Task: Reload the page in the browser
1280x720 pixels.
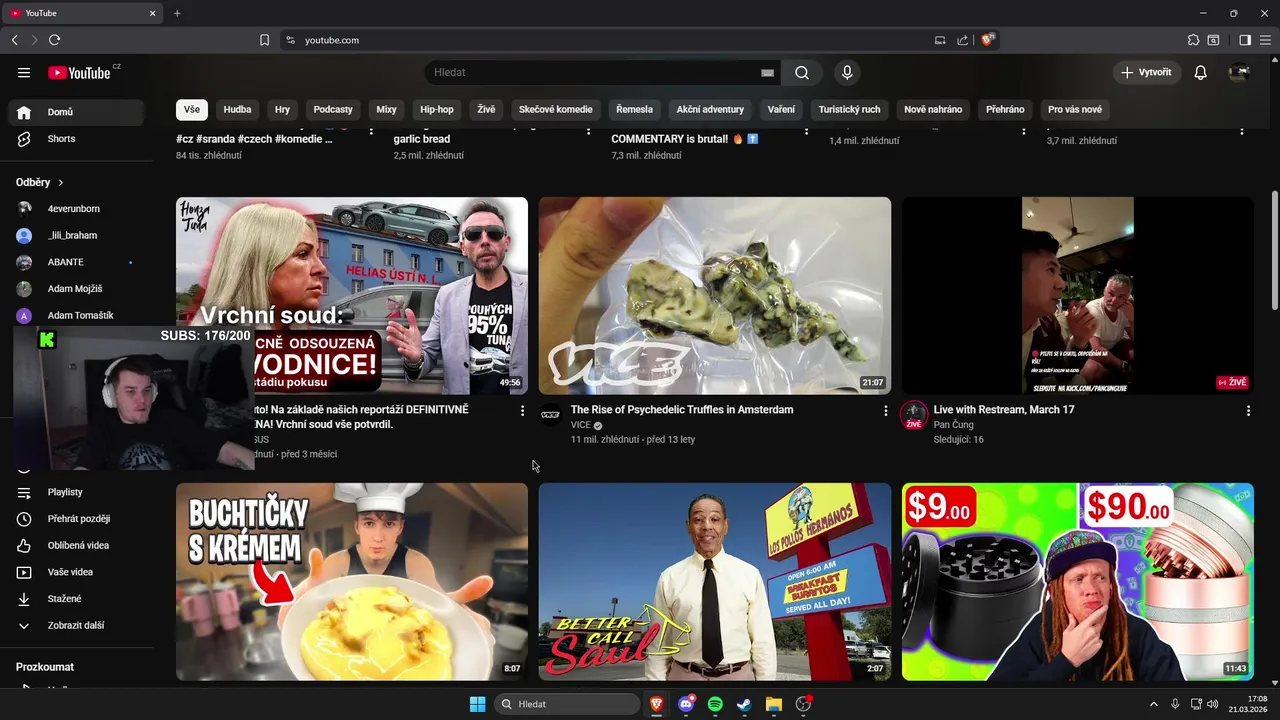Action: 54,40
